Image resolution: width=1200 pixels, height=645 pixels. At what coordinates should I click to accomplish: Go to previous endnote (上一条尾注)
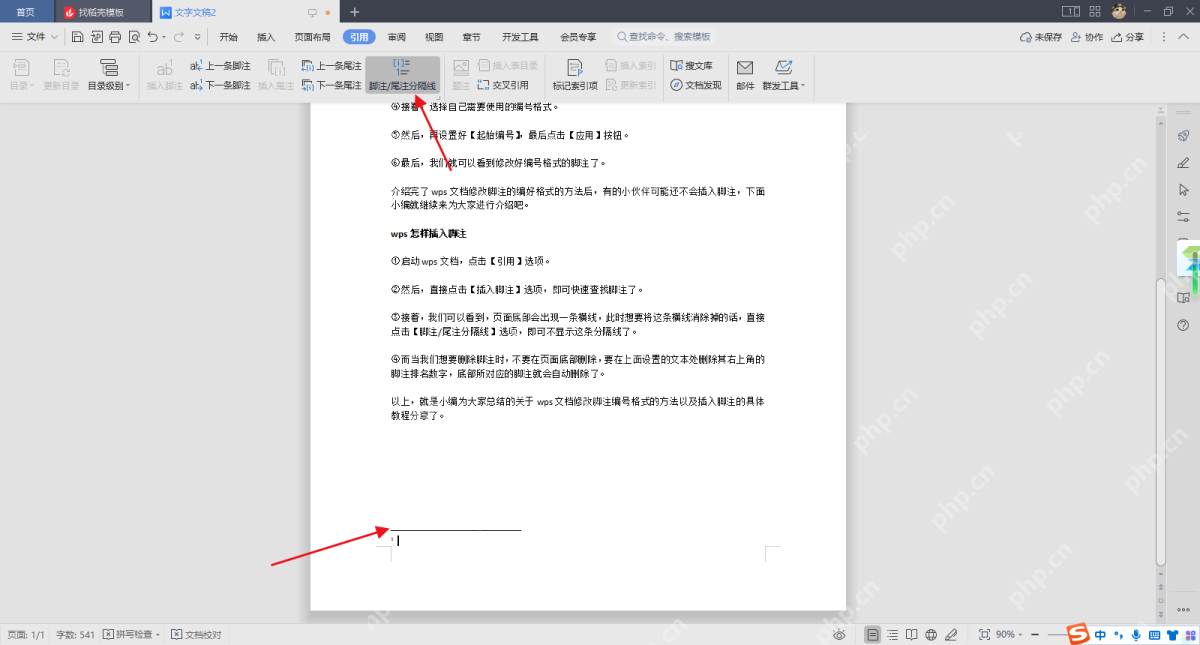click(x=331, y=66)
